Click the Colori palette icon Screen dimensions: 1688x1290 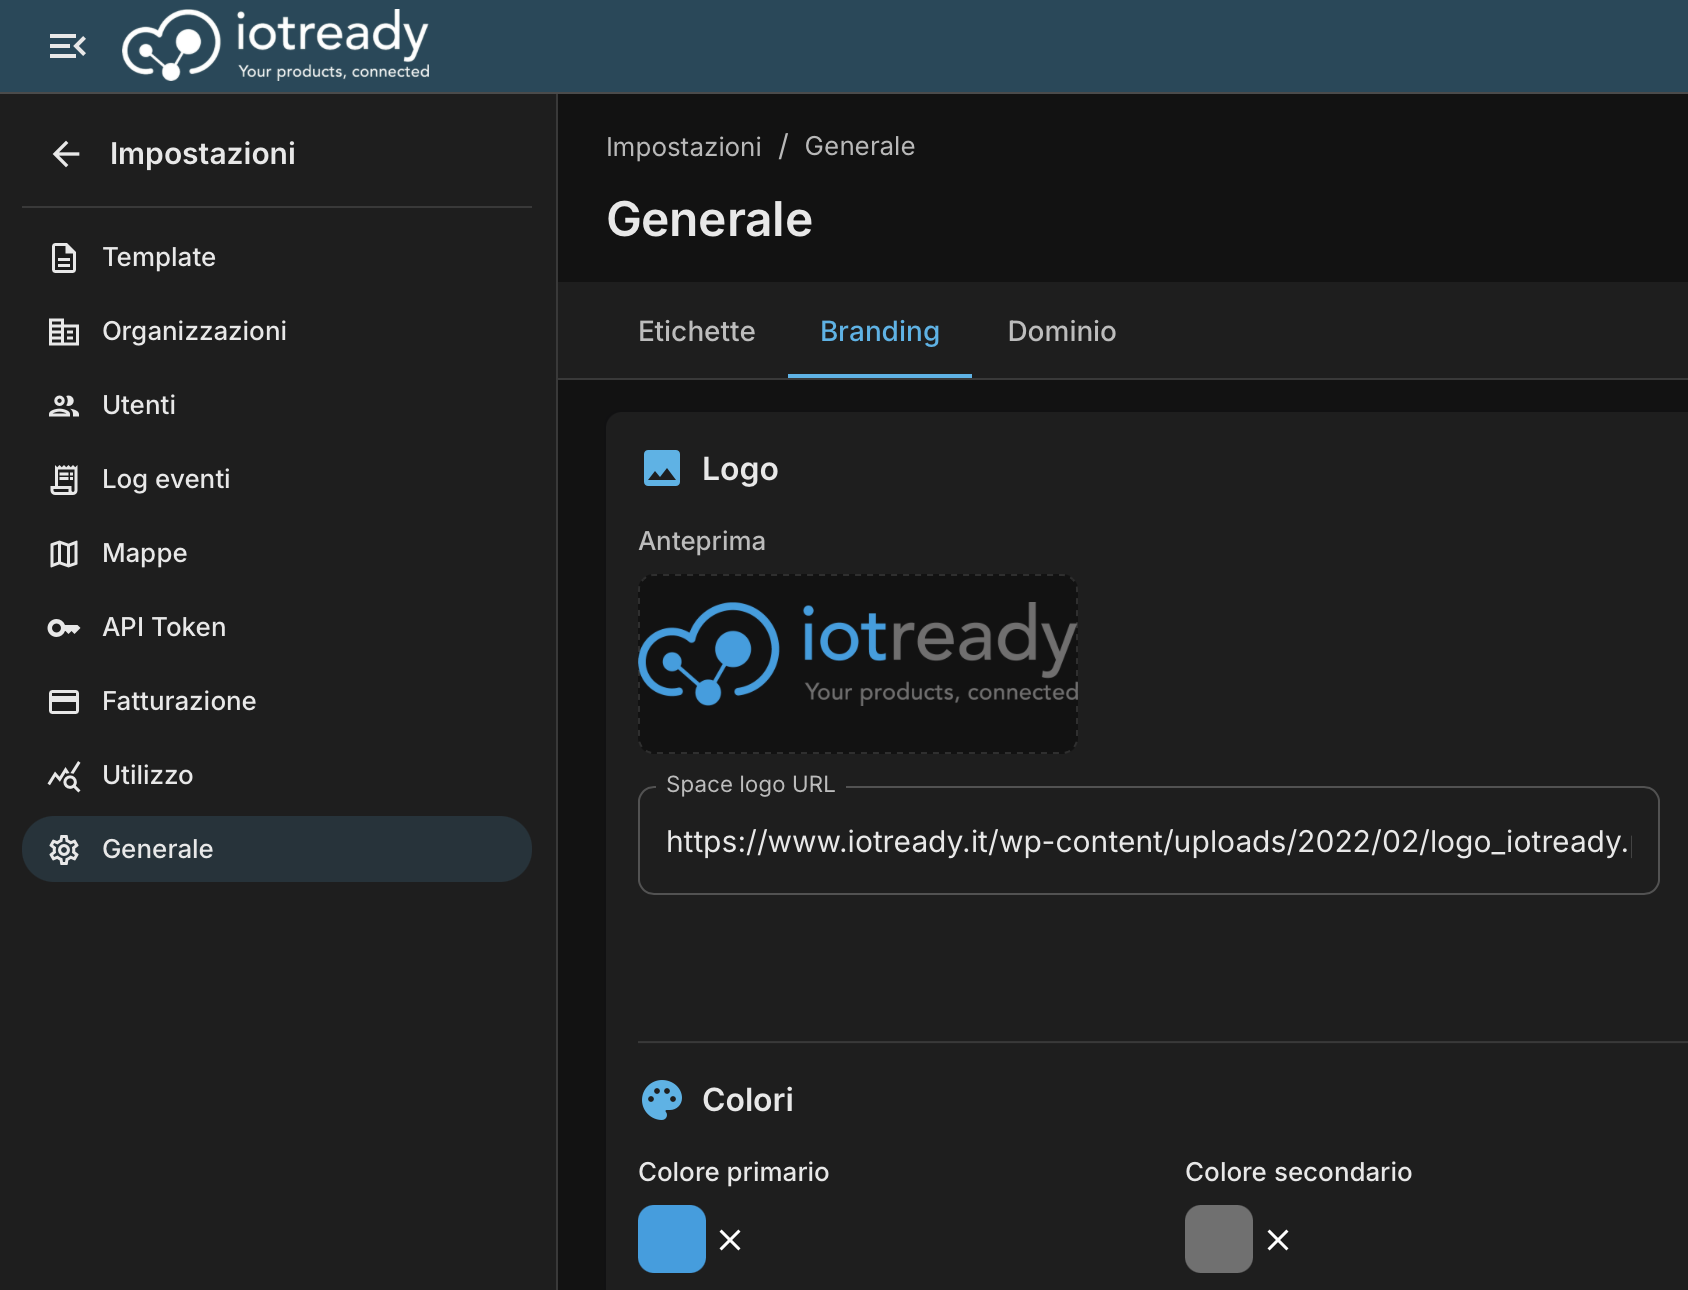662,1100
